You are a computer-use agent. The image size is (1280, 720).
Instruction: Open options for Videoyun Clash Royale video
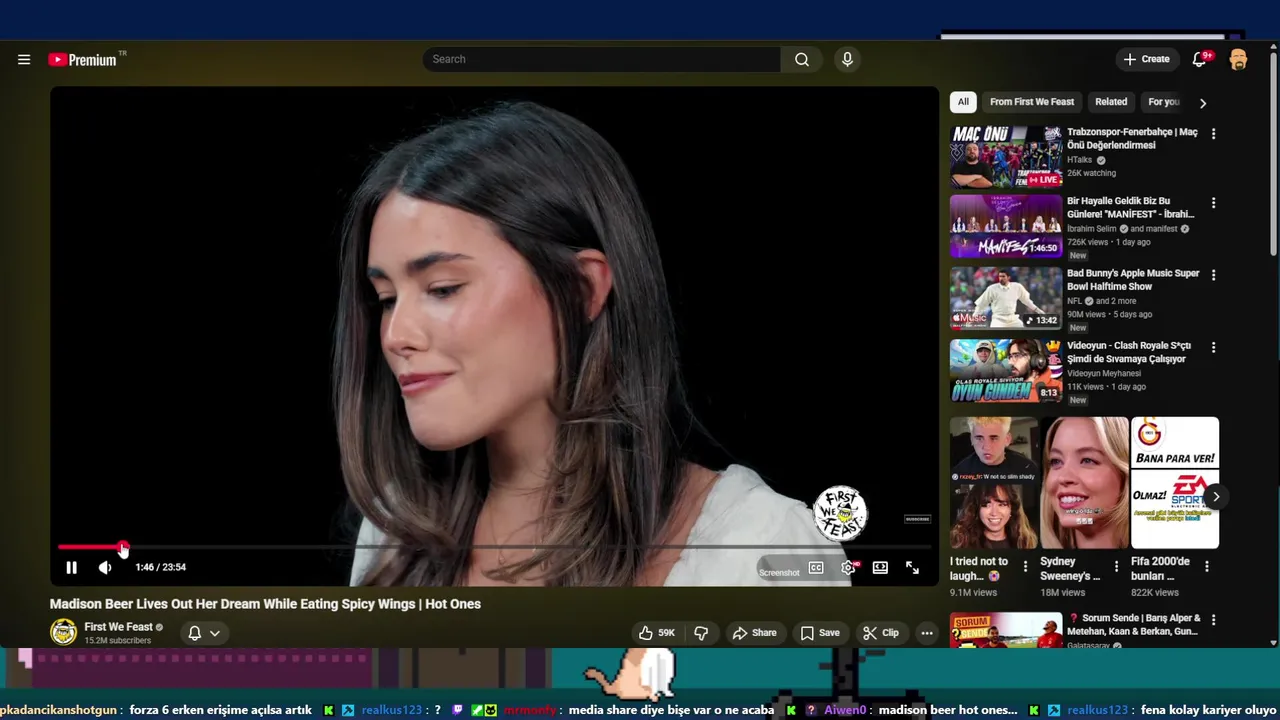tap(1213, 348)
